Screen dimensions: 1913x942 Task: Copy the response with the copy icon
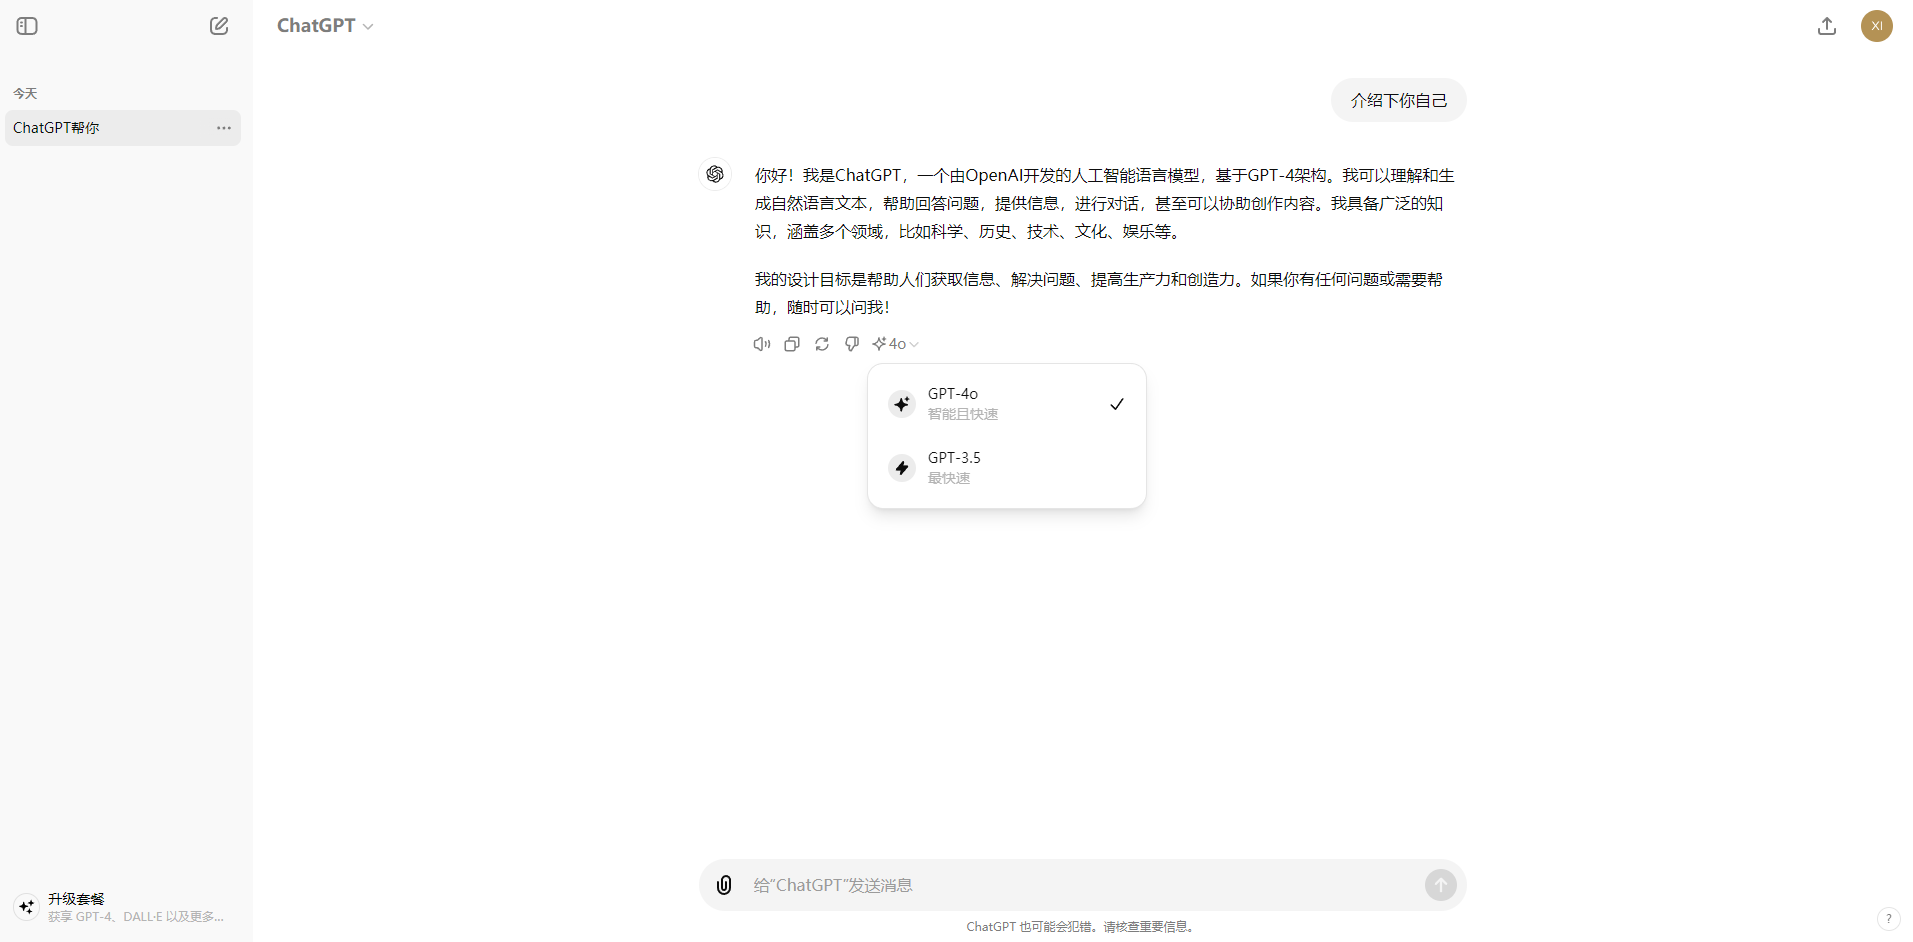pyautogui.click(x=792, y=344)
